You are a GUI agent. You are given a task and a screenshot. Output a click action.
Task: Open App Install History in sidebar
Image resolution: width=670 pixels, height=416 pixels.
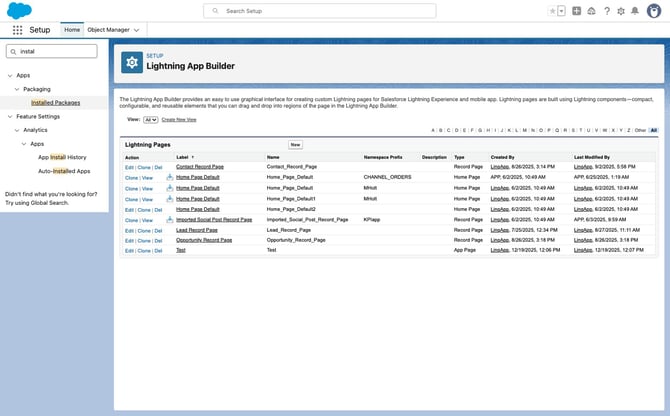coord(62,157)
